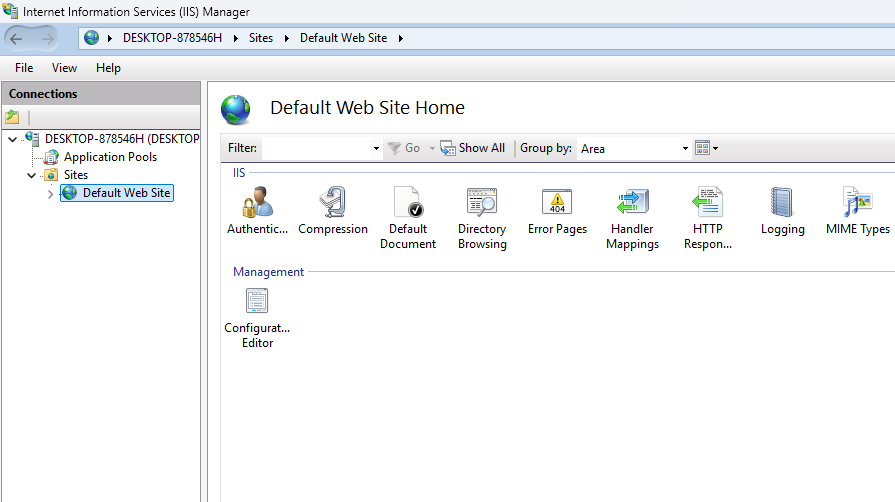Click DESKTOP-878546H in the breadcrumb
This screenshot has width=895, height=502.
point(172,38)
